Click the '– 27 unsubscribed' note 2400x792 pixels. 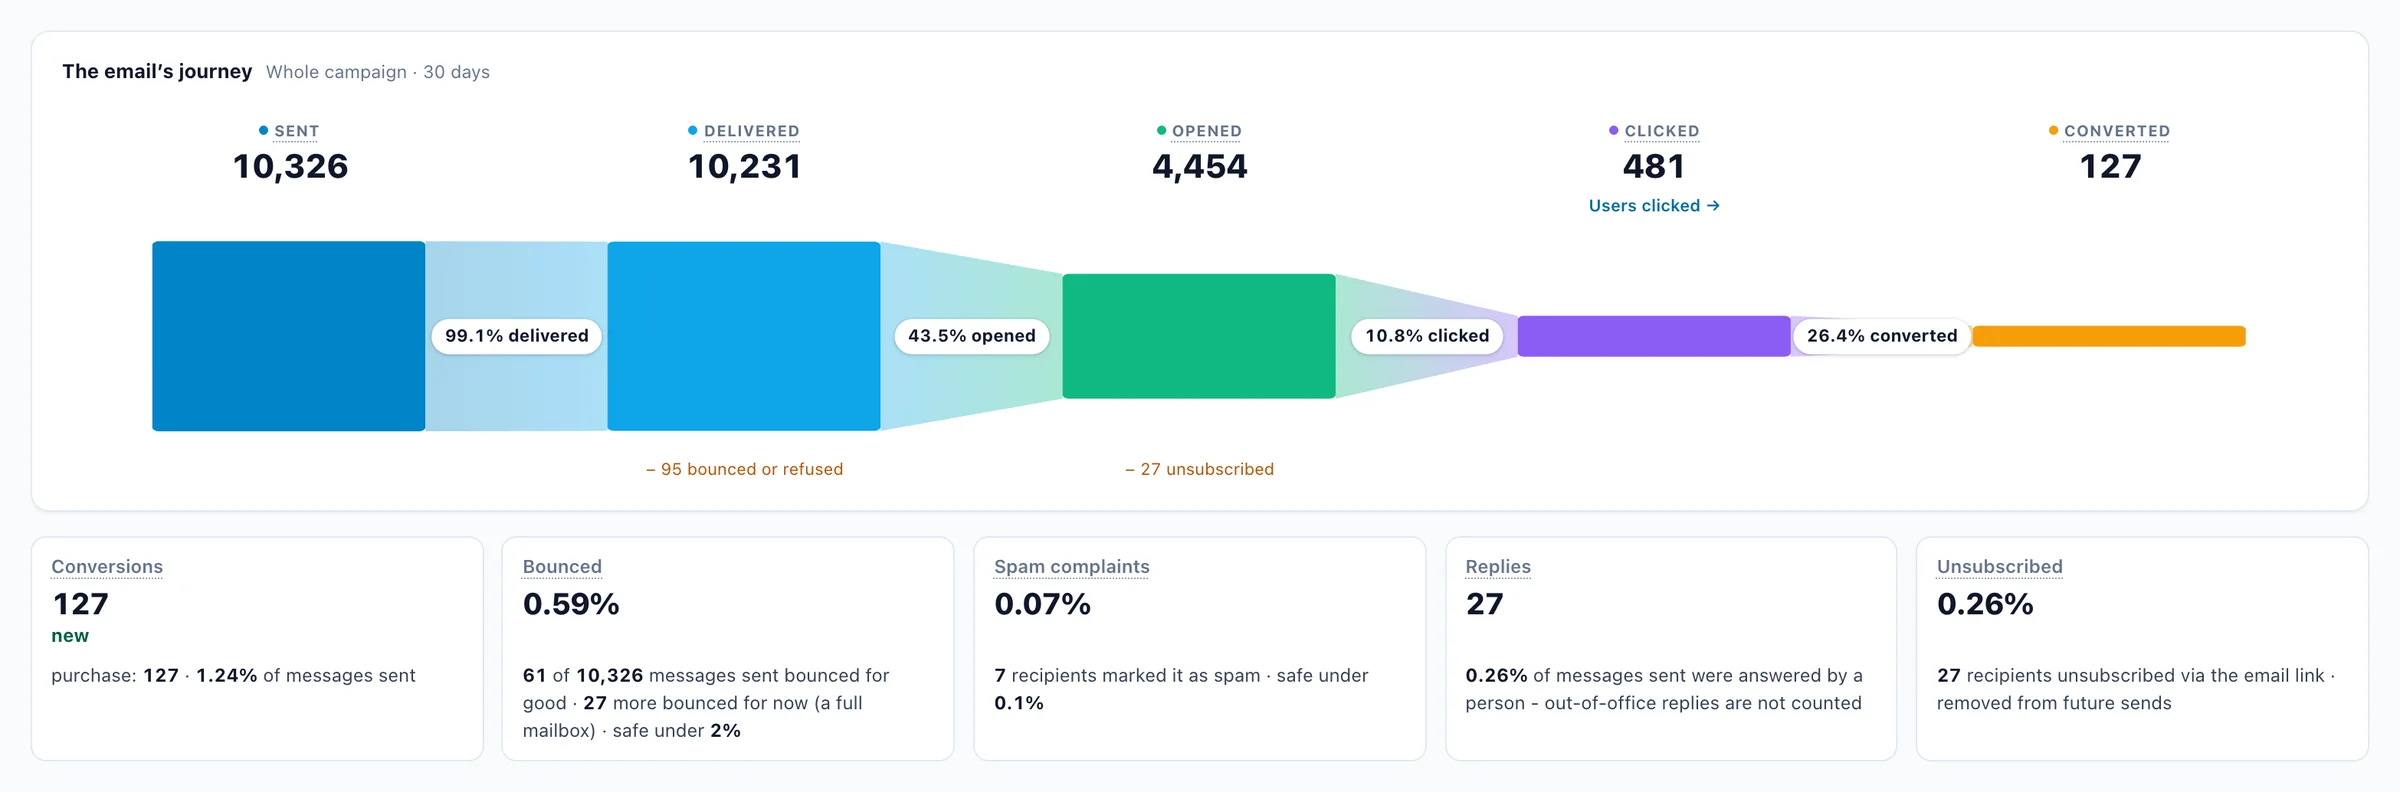1200,469
